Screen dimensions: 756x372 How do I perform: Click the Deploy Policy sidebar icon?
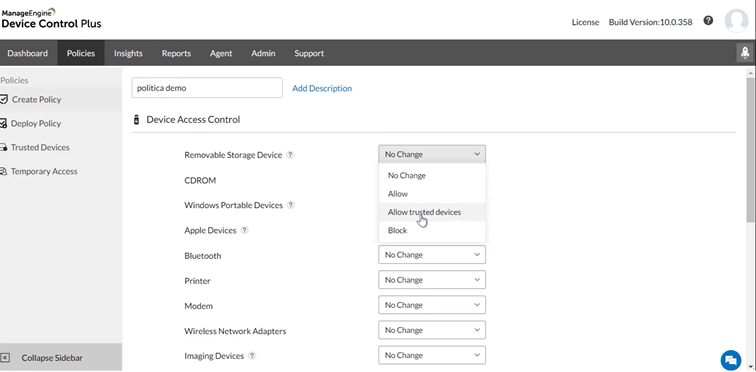pos(3,123)
